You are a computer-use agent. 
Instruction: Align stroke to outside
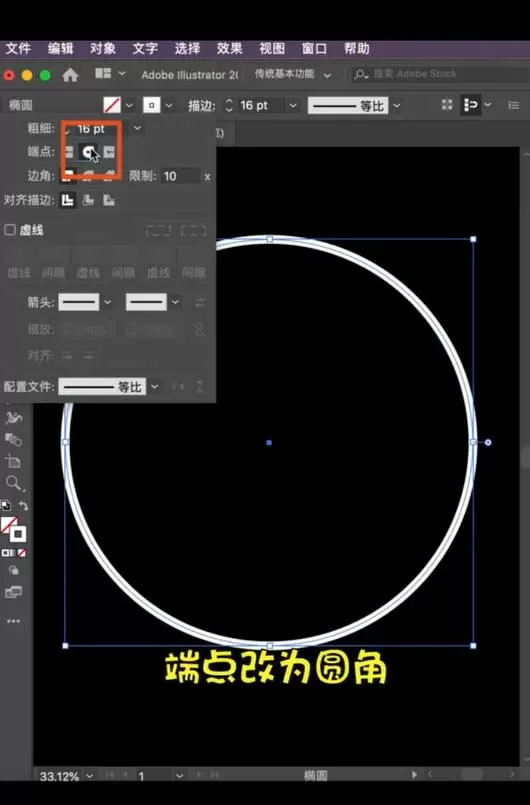tap(109, 200)
